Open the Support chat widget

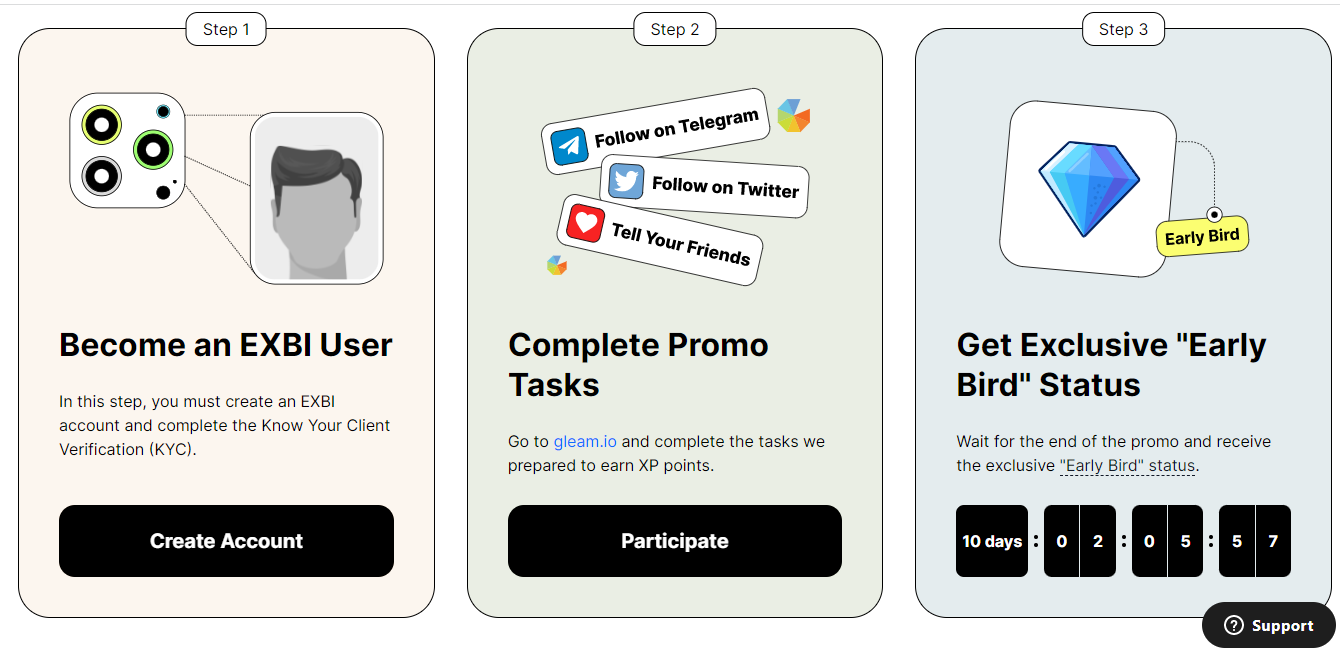tap(1269, 626)
